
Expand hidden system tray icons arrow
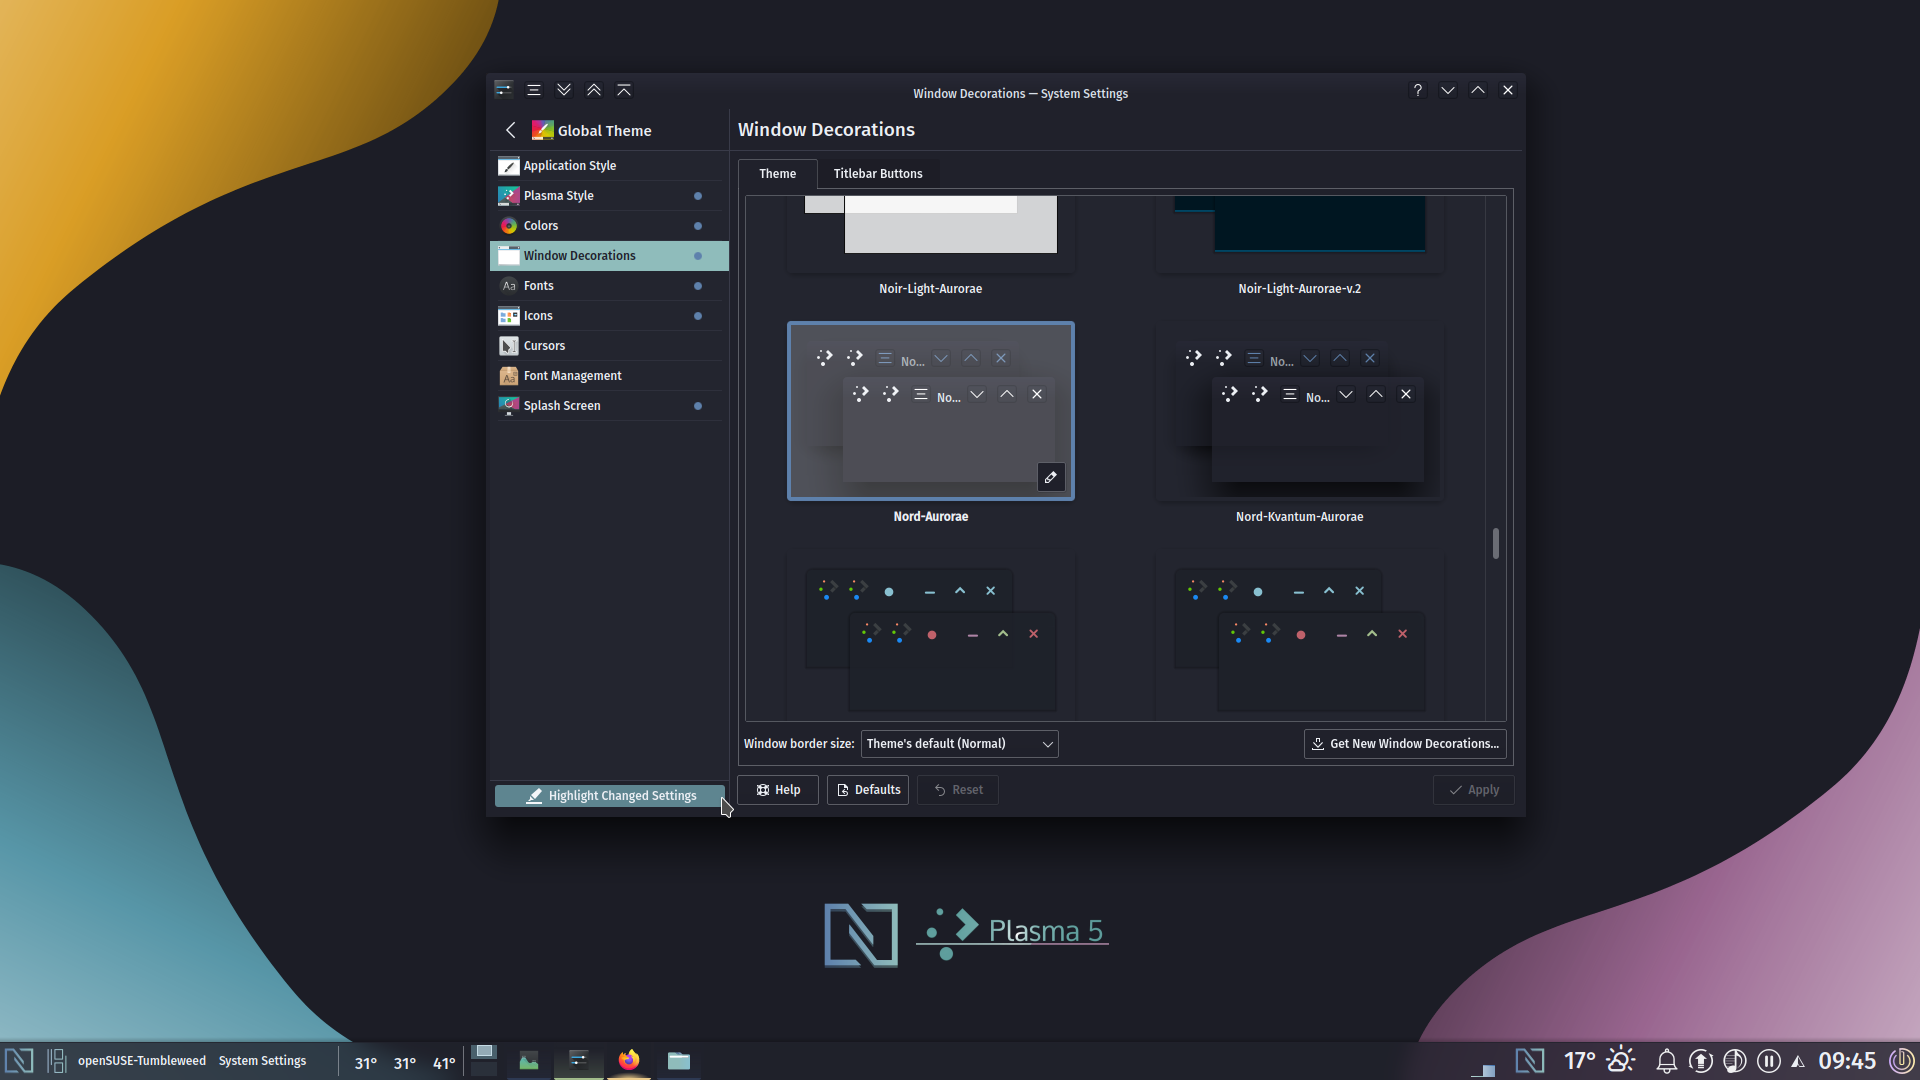click(x=1798, y=1062)
